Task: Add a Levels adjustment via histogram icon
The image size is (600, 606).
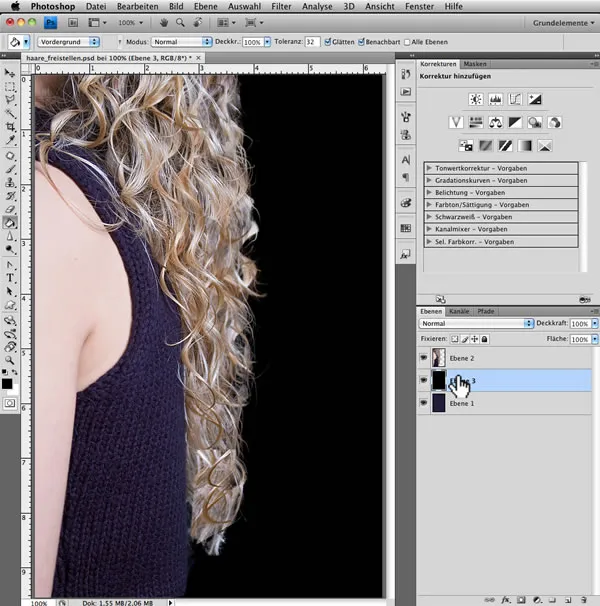Action: click(x=494, y=100)
